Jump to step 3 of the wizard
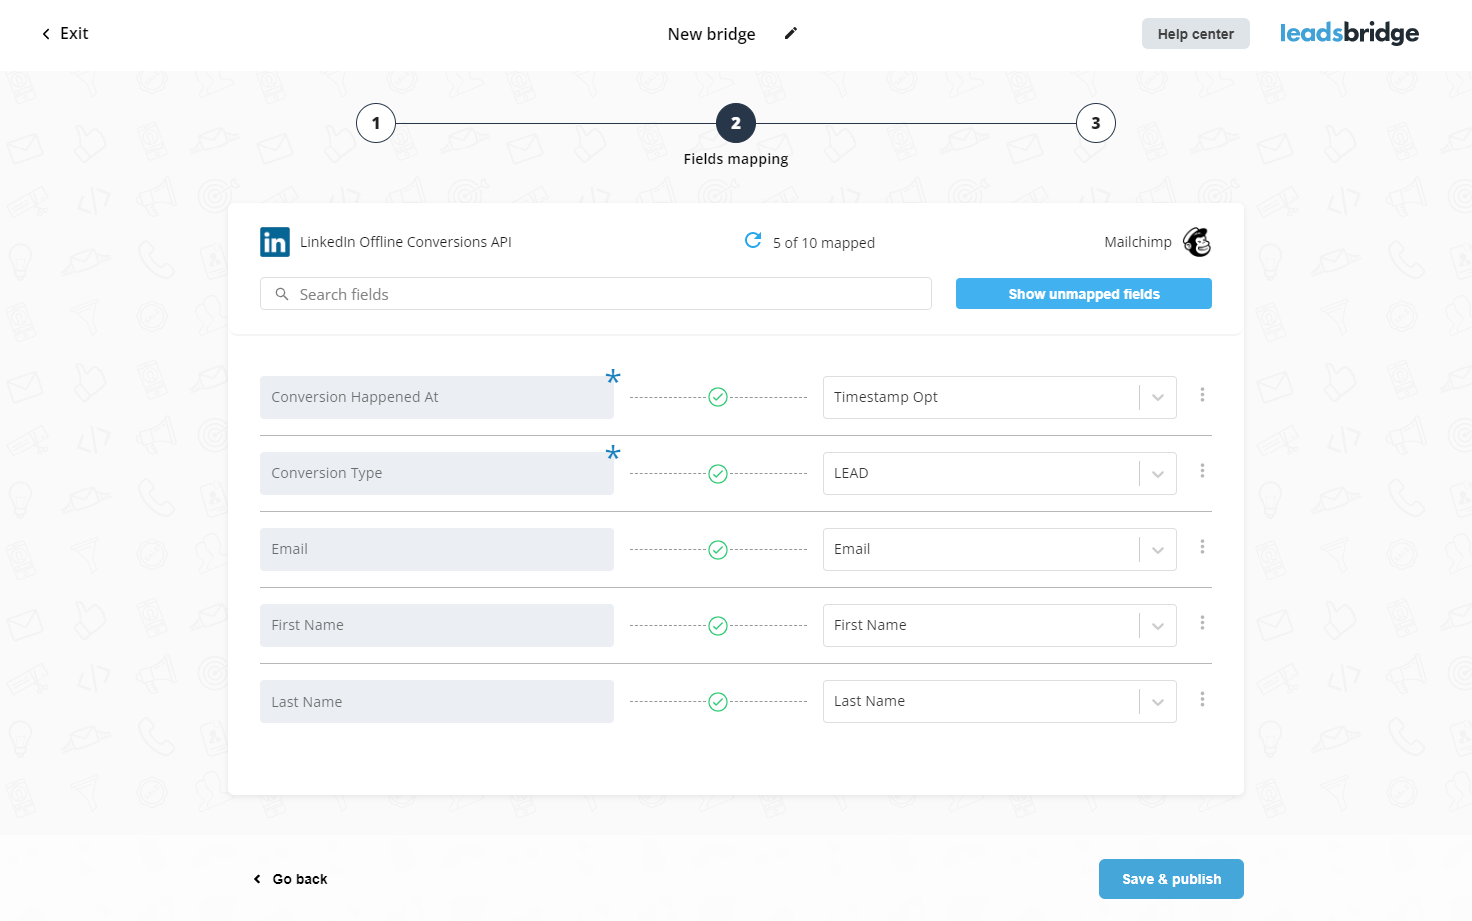1472x921 pixels. point(1096,123)
